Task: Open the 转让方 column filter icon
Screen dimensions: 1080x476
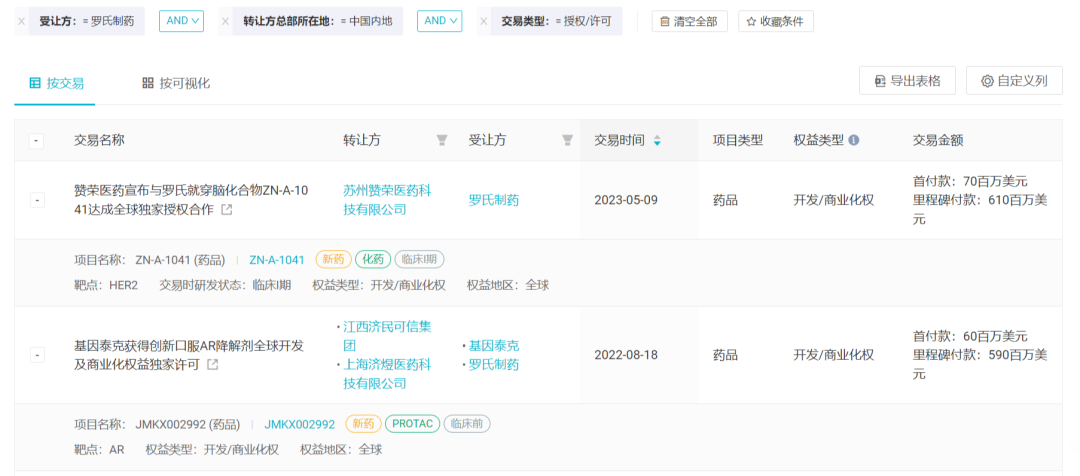Action: click(x=442, y=141)
